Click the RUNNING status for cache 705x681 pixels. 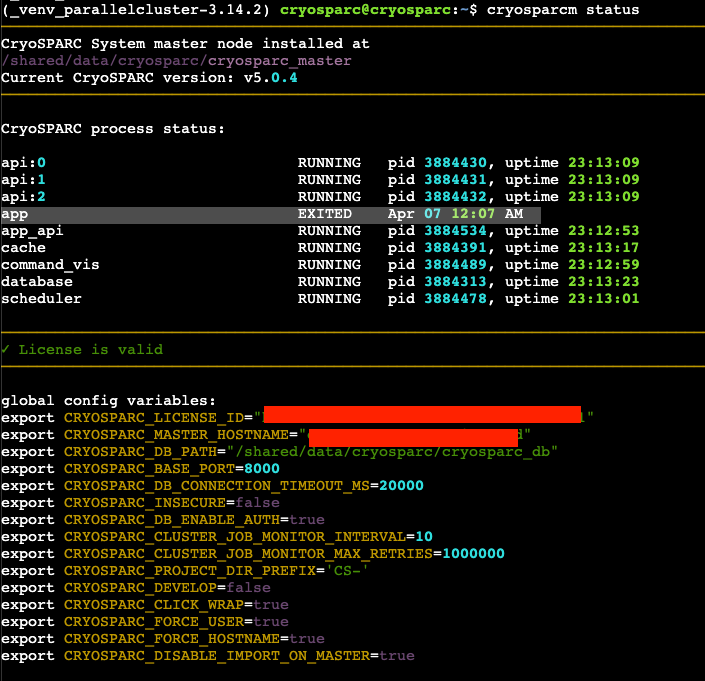click(x=329, y=248)
